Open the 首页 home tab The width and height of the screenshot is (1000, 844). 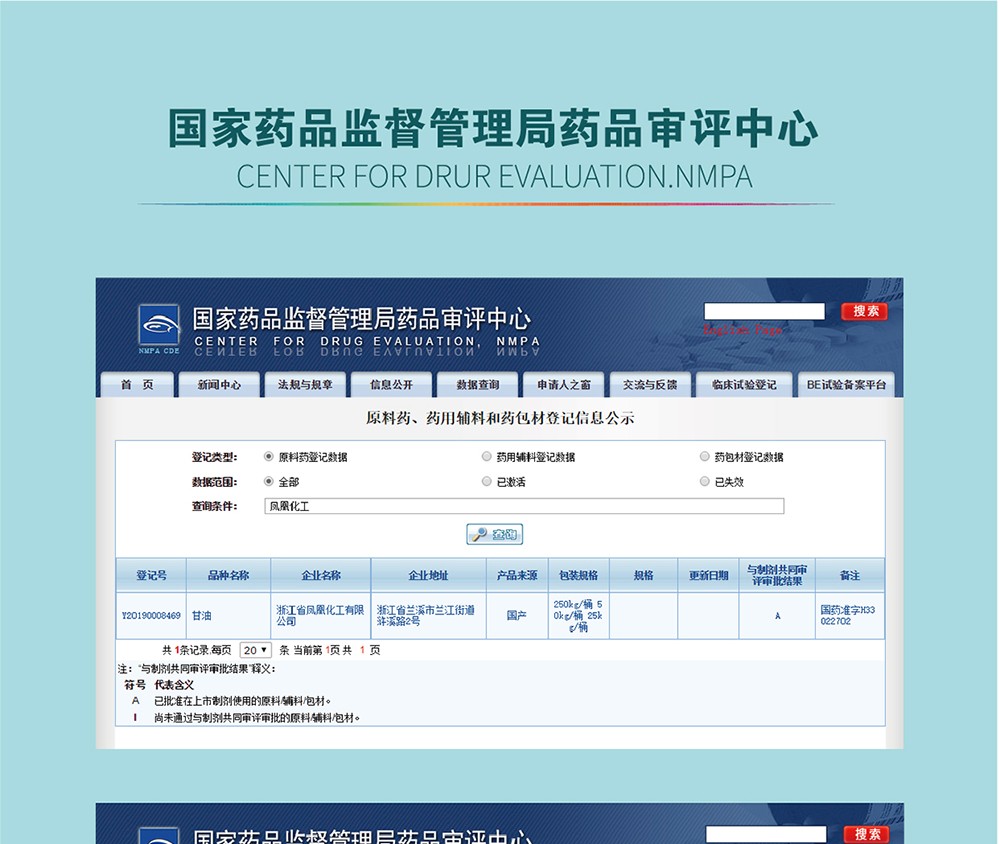137,385
